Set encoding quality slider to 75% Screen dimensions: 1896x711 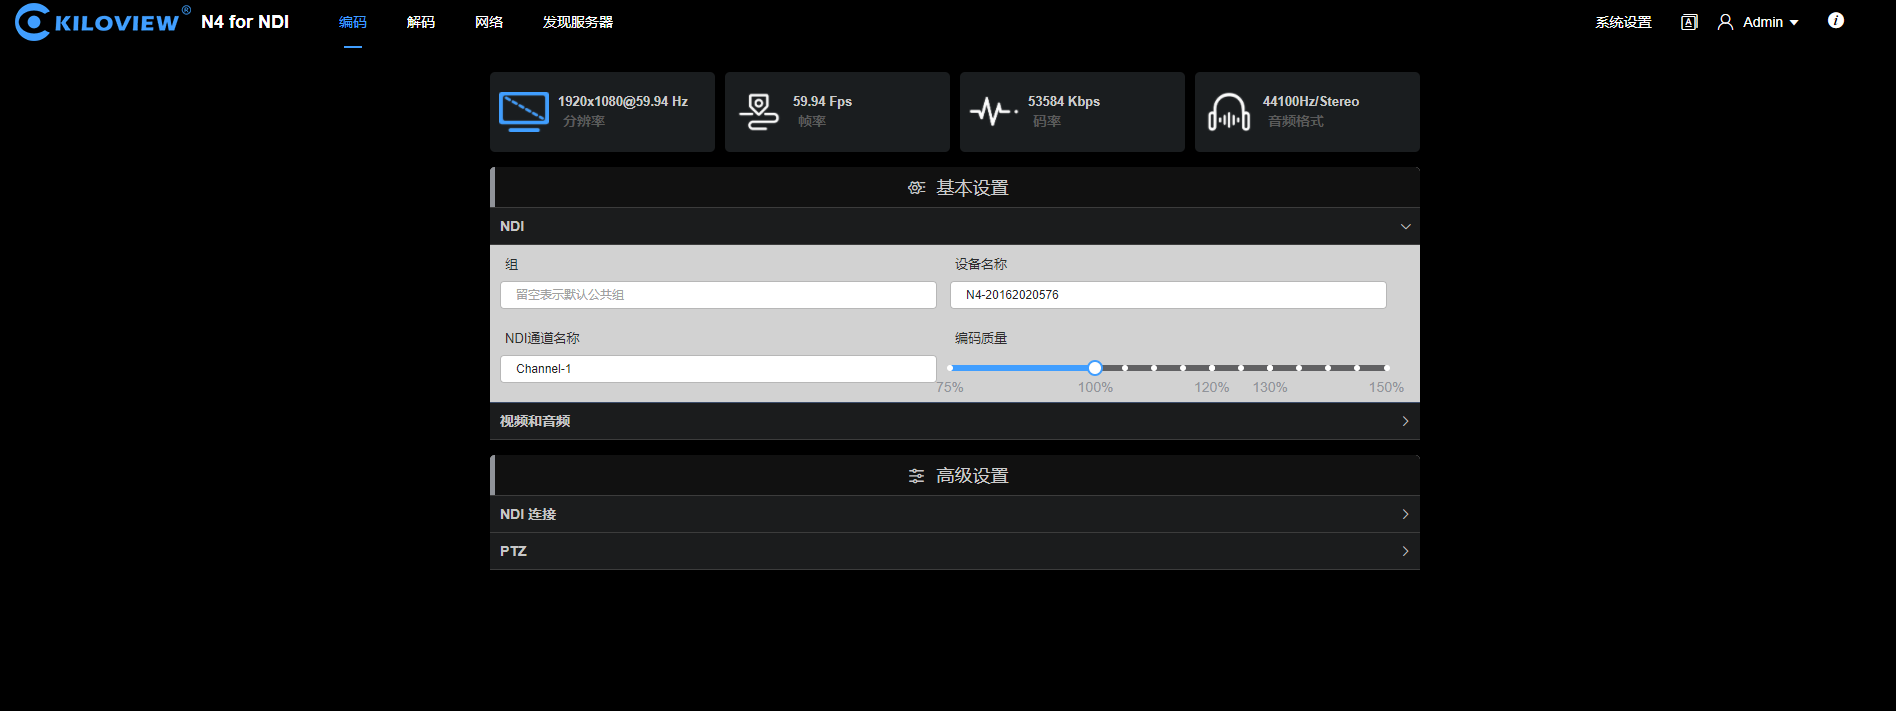coord(950,368)
